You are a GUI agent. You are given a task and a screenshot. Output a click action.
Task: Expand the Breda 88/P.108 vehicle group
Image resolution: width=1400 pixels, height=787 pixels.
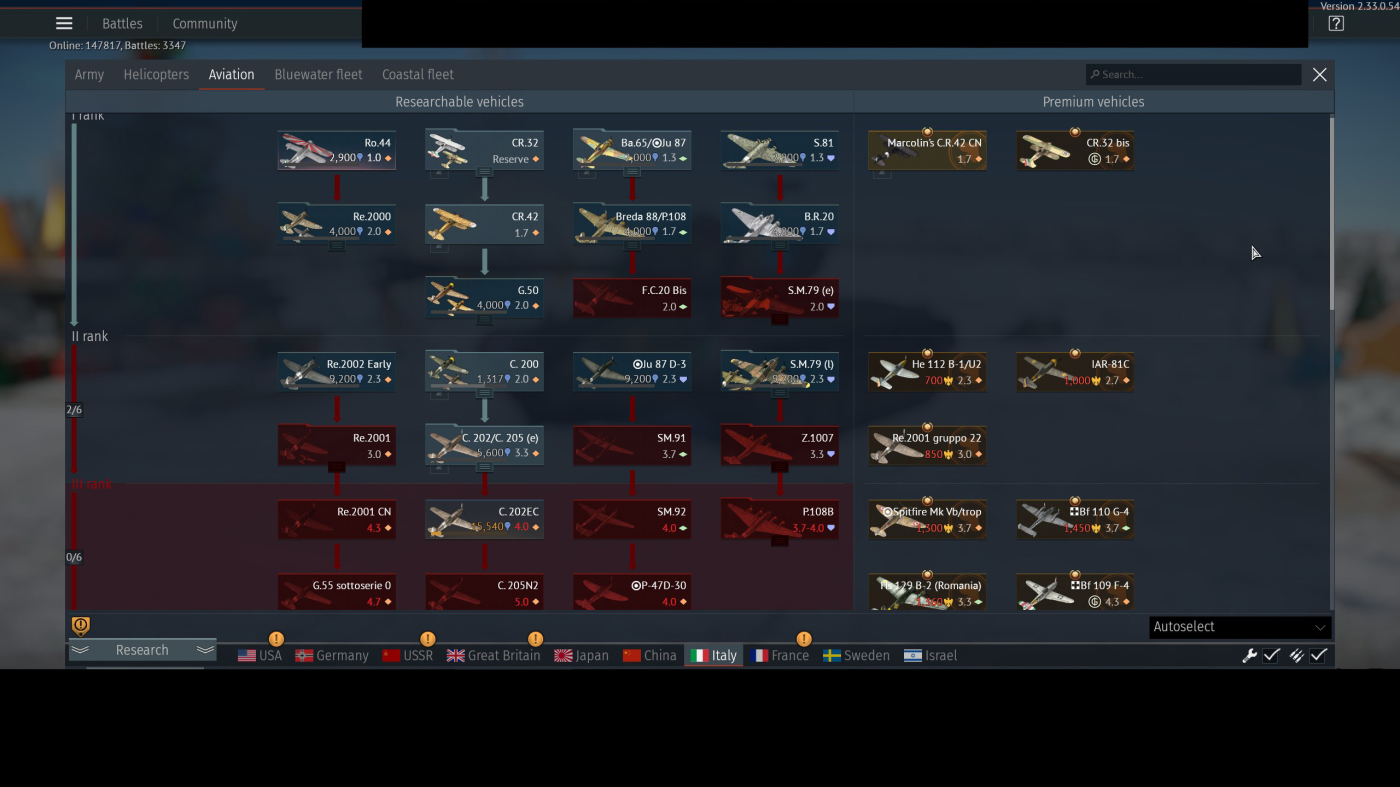[632, 246]
